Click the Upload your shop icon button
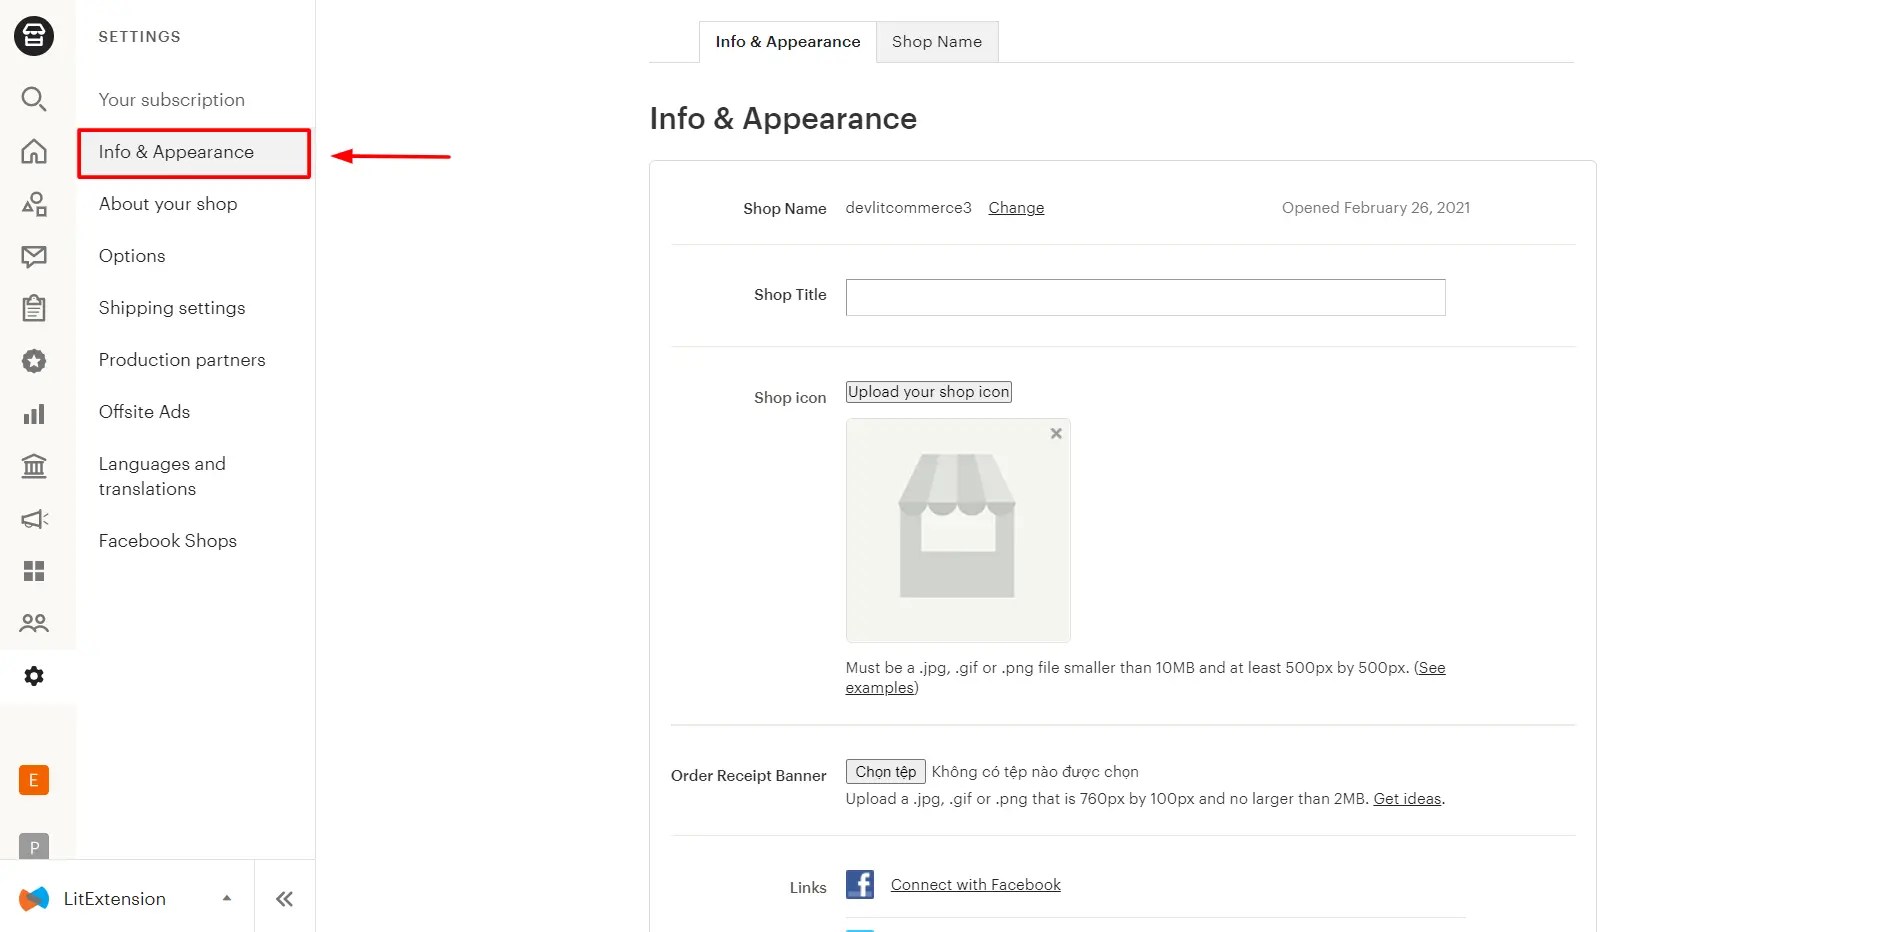Screen dimensions: 1891x932 [x=927, y=391]
